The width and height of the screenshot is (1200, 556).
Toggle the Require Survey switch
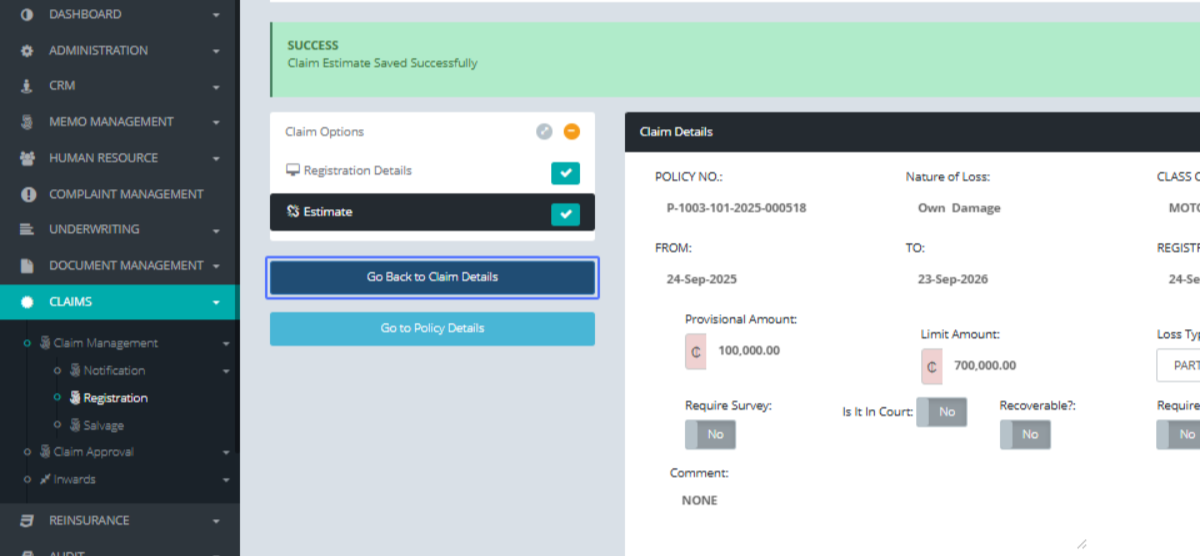coord(710,435)
